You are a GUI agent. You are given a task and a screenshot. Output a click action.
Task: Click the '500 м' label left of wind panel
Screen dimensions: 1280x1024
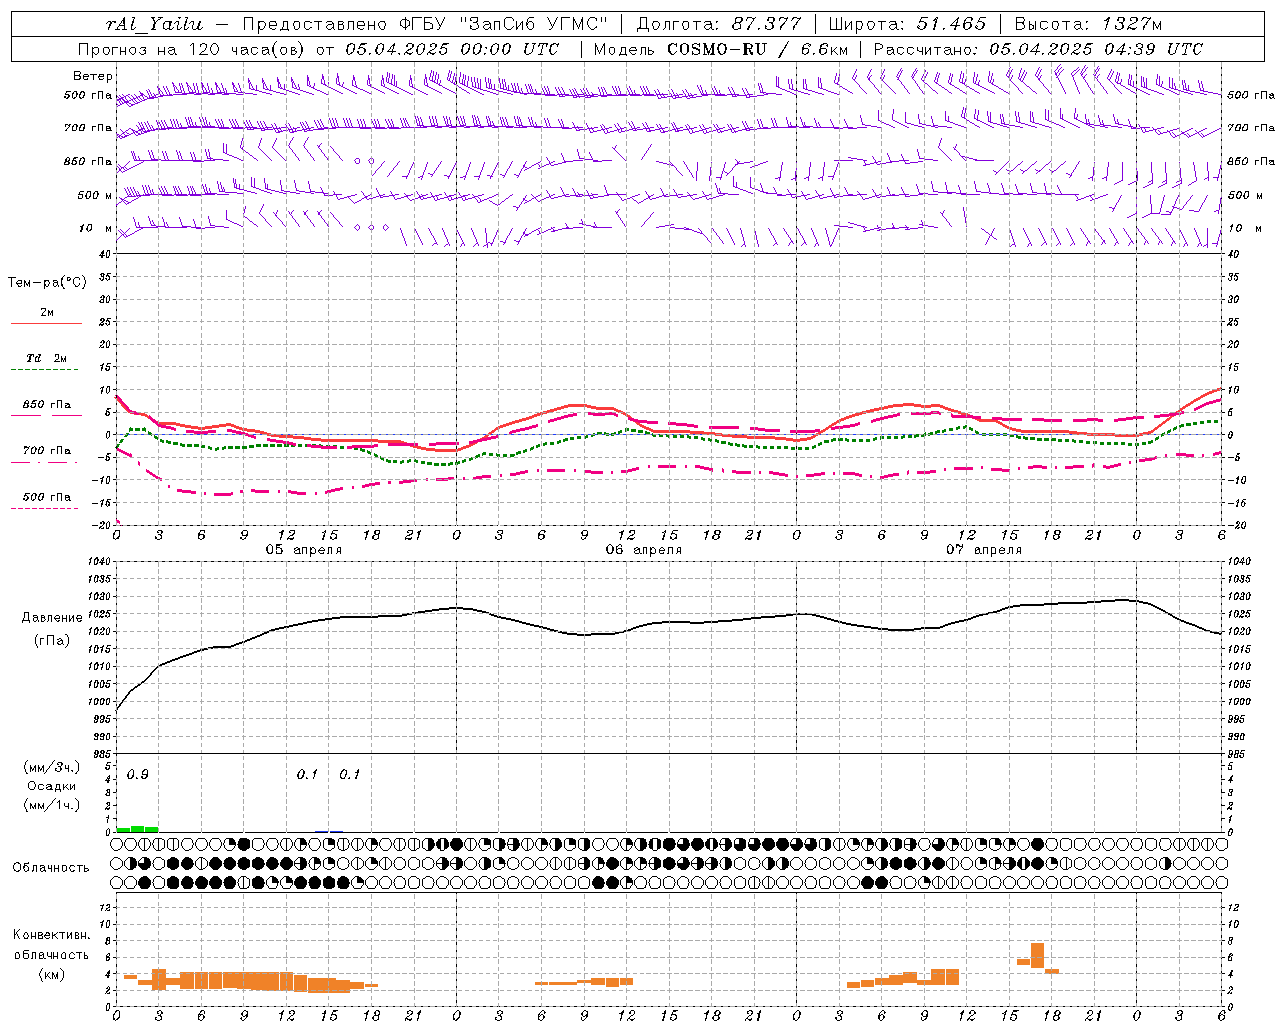[95, 195]
